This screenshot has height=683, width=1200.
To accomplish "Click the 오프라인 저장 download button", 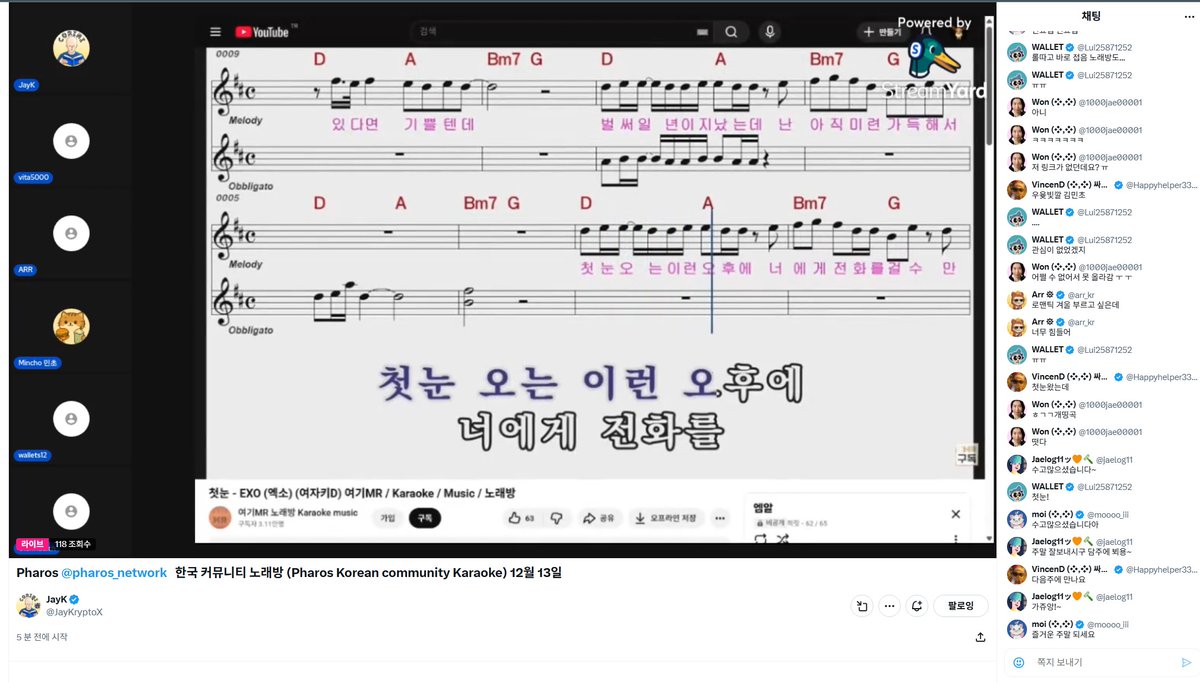I will click(669, 518).
